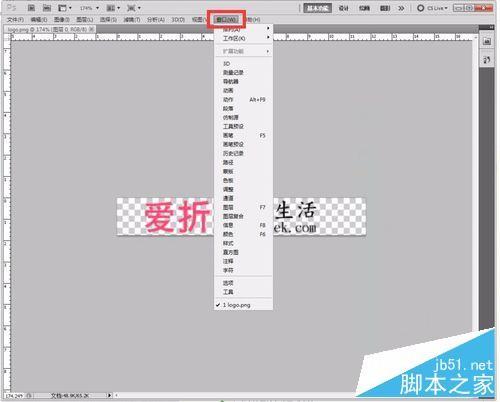The height and width of the screenshot is (402, 500).
Task: Open the Arrange Documents dropdown
Action: pos(113,8)
